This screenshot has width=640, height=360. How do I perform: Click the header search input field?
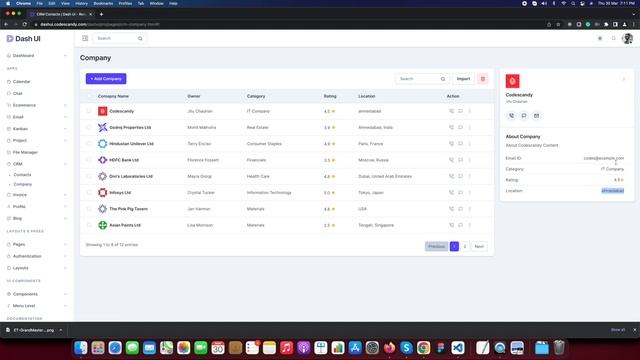(120, 38)
